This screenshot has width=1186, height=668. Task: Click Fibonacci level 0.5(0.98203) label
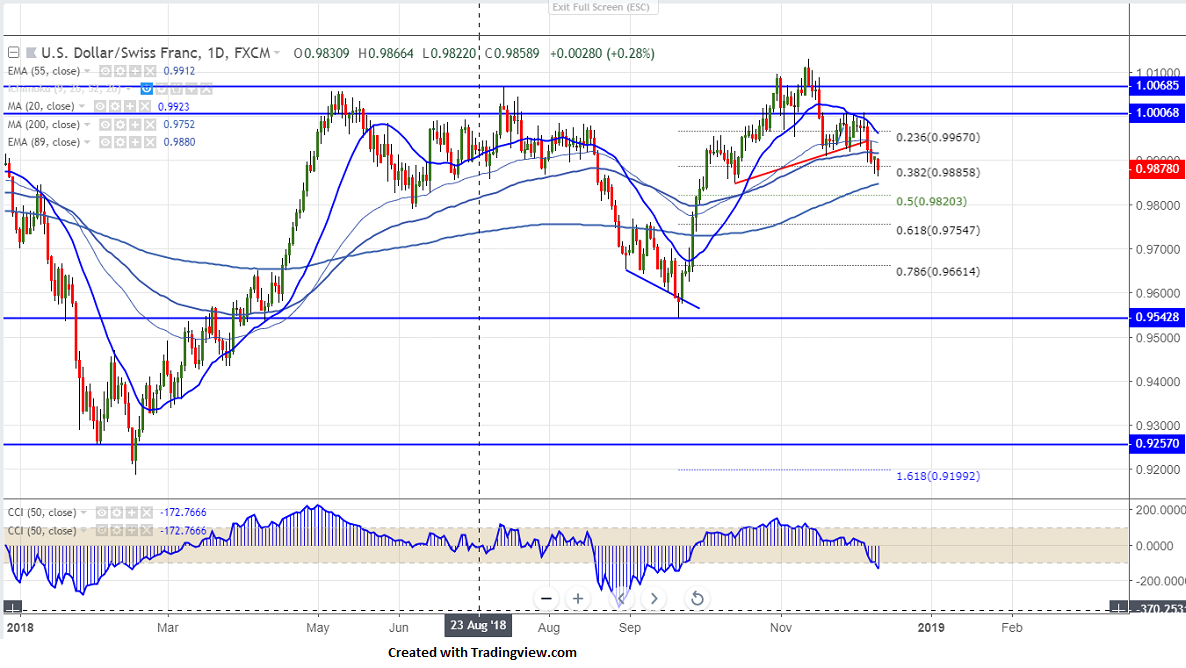pyautogui.click(x=931, y=202)
